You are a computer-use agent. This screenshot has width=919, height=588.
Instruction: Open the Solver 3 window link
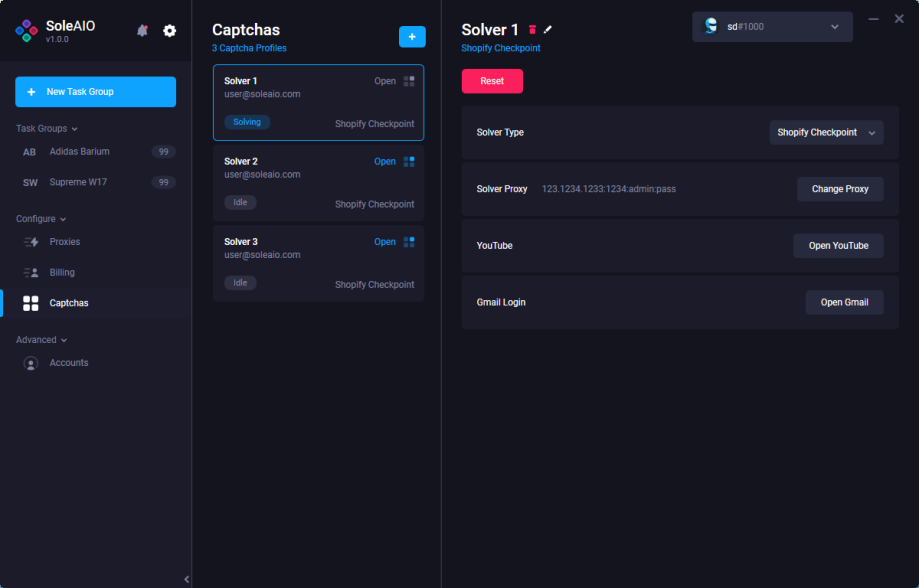click(x=385, y=242)
